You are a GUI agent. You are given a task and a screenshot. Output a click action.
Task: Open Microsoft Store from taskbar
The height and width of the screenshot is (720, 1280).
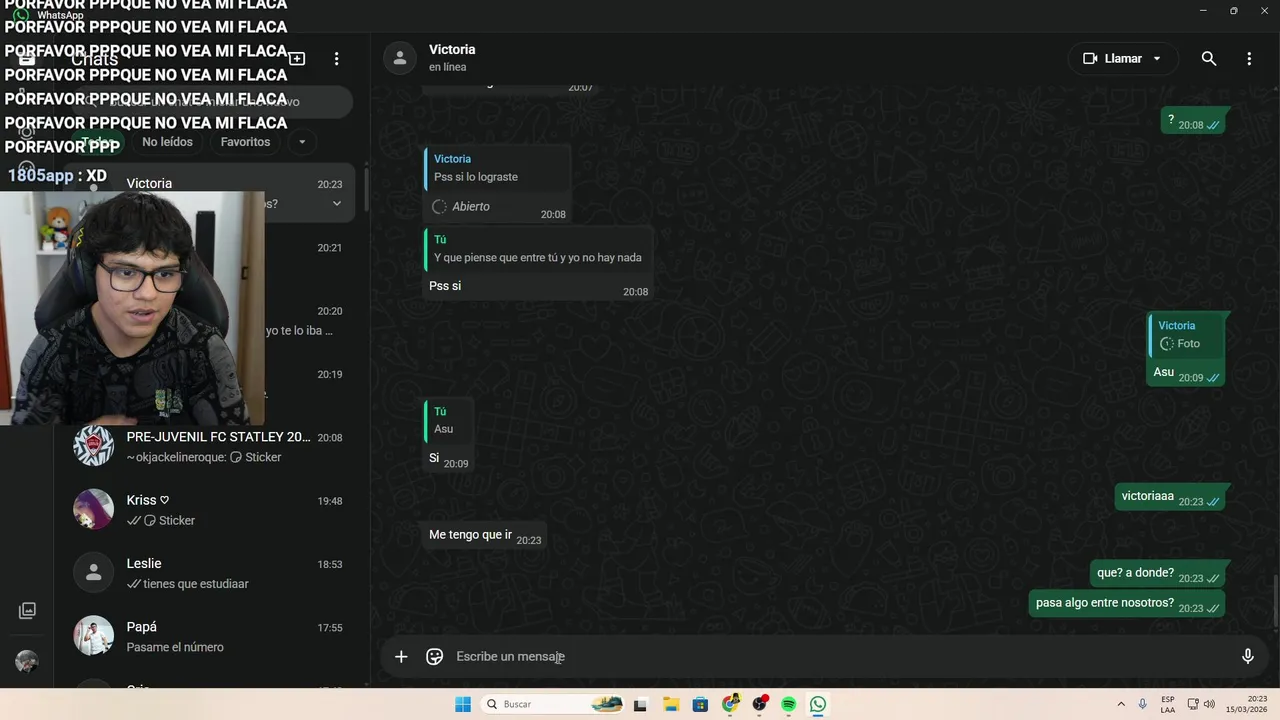tap(700, 704)
